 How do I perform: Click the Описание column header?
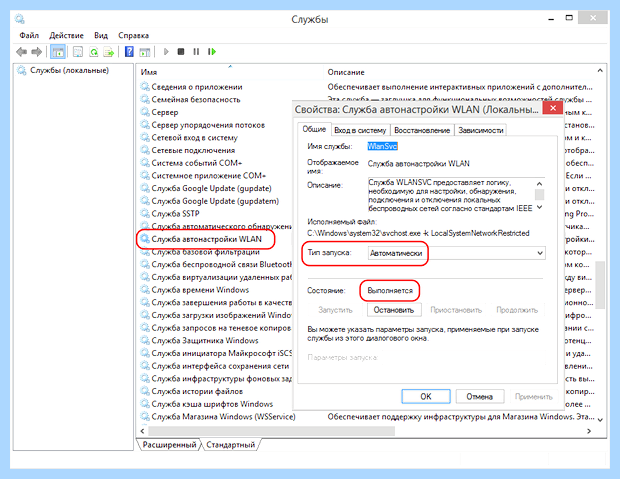coord(346,72)
